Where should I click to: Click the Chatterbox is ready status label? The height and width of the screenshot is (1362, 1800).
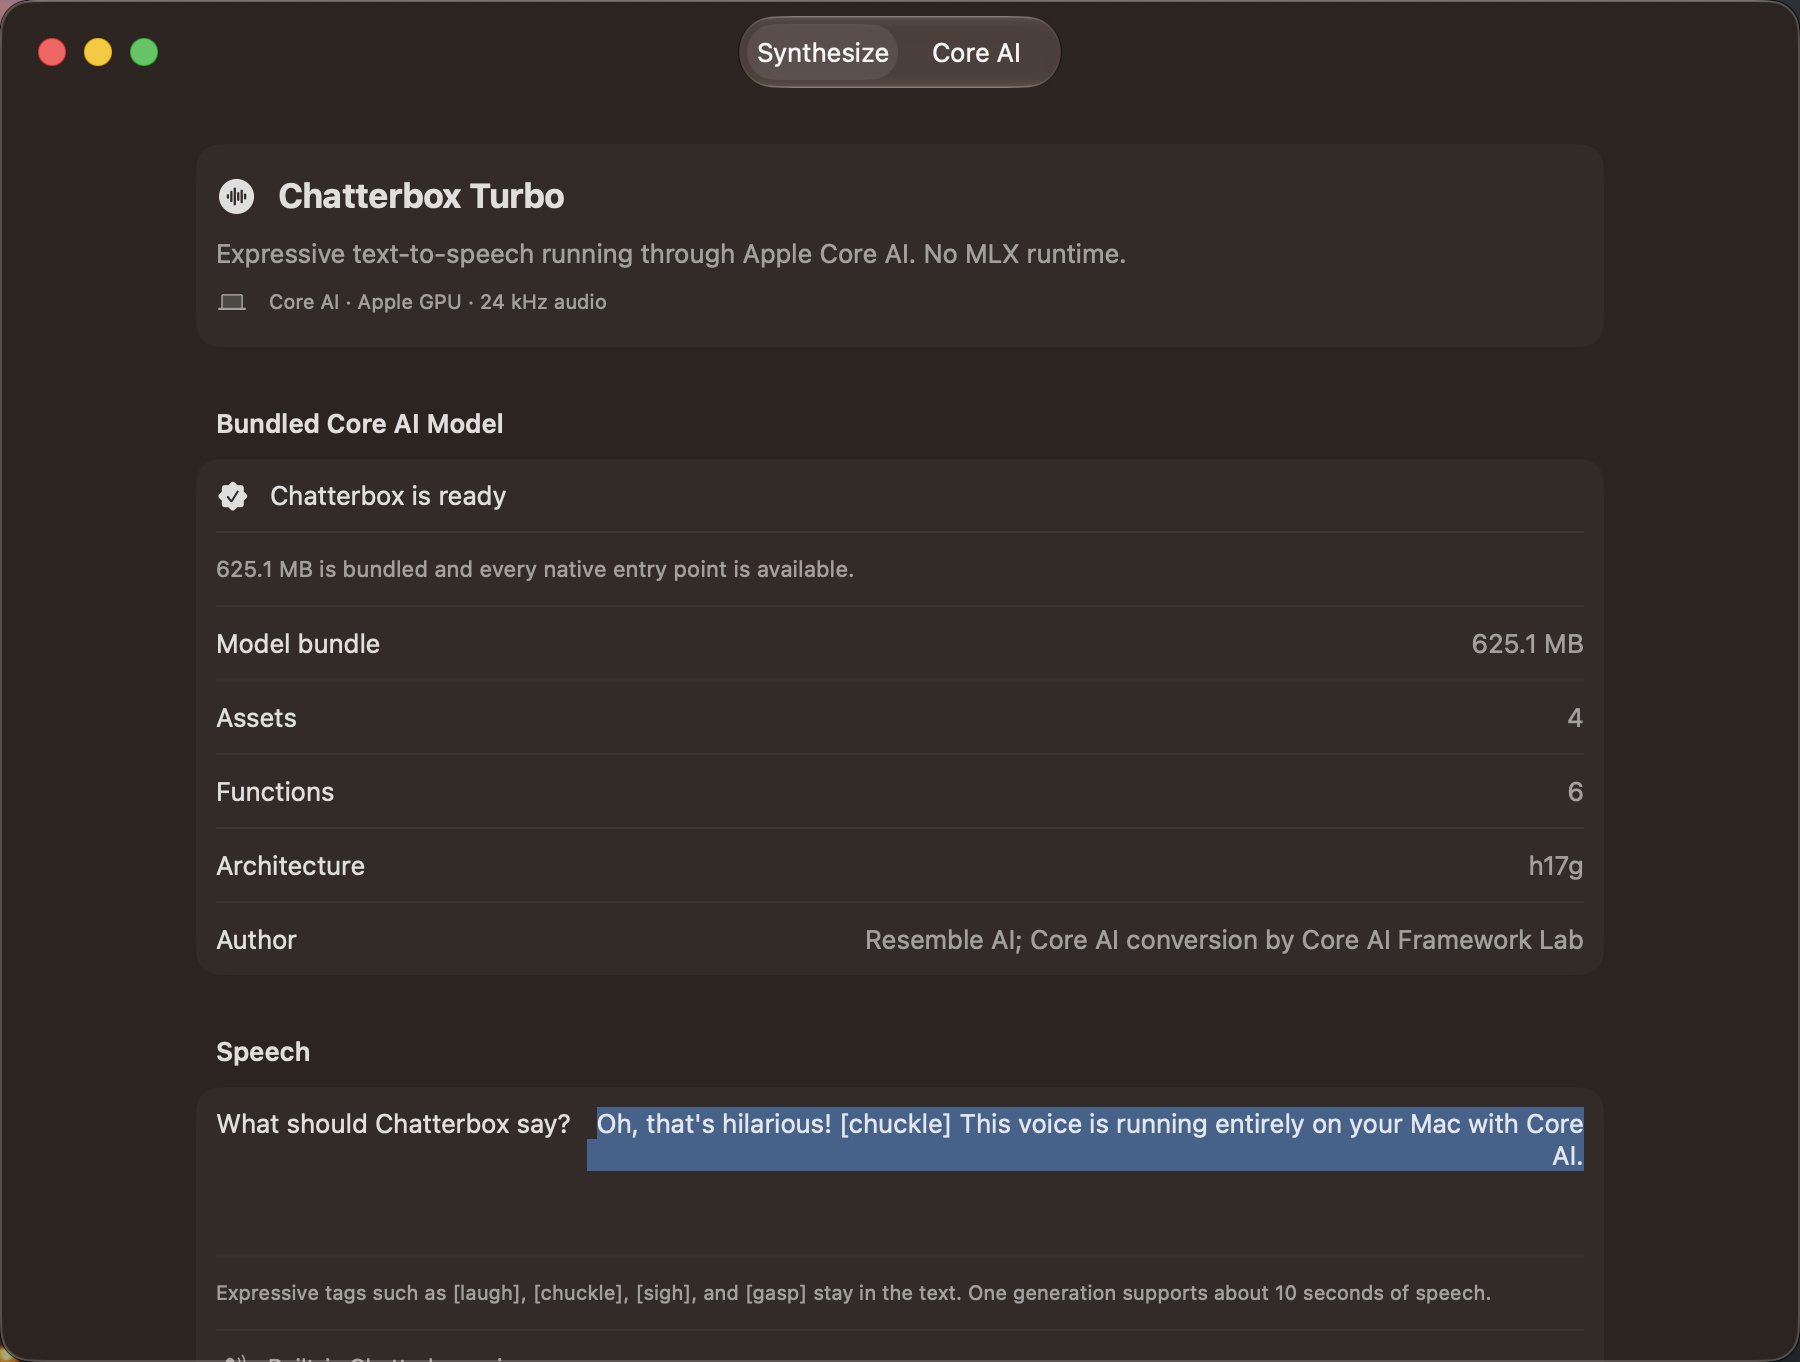click(x=388, y=496)
